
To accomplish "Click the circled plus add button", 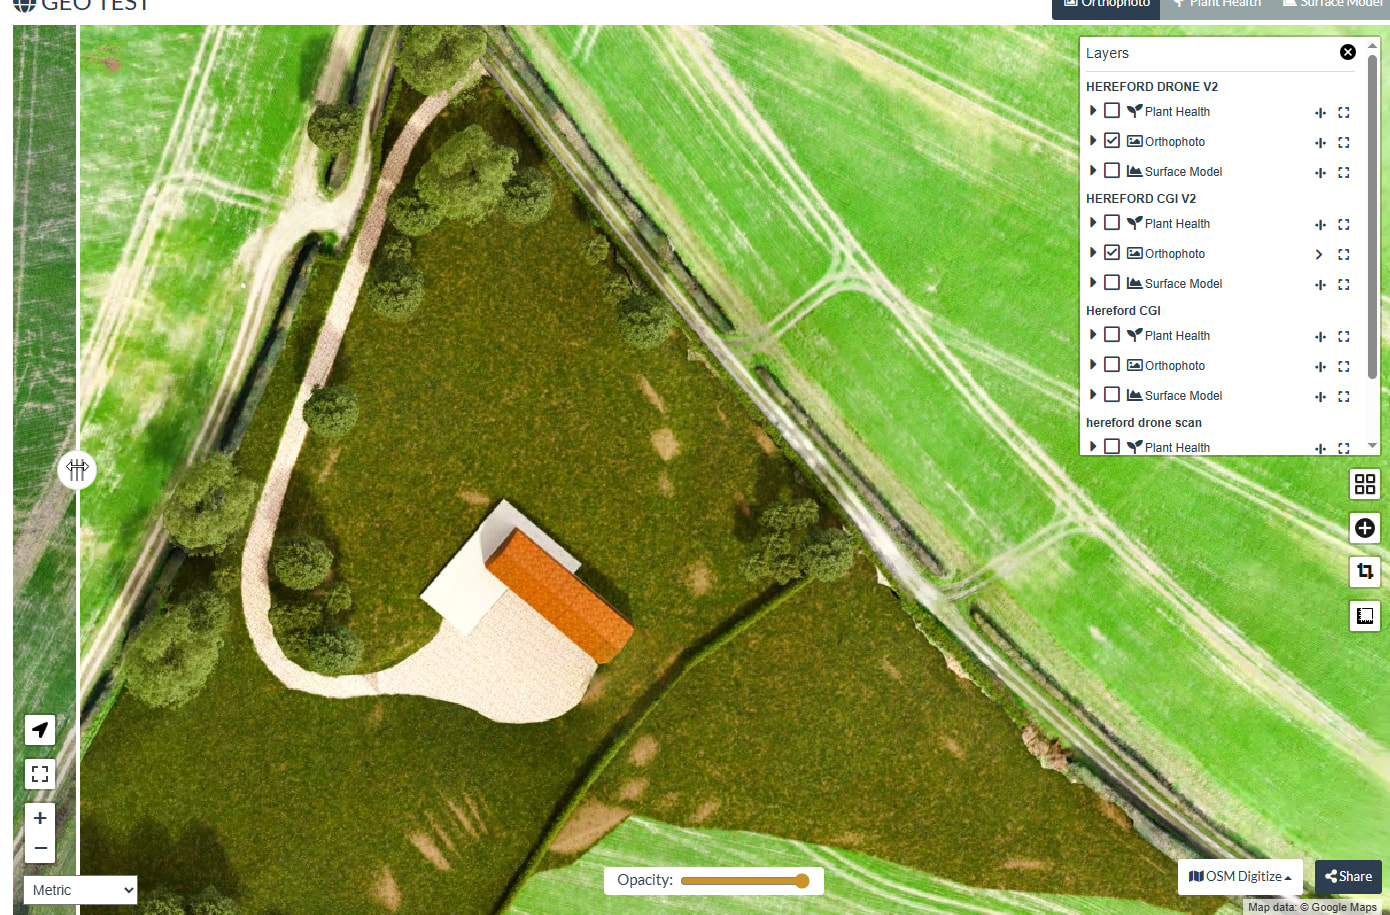I will 1365,528.
